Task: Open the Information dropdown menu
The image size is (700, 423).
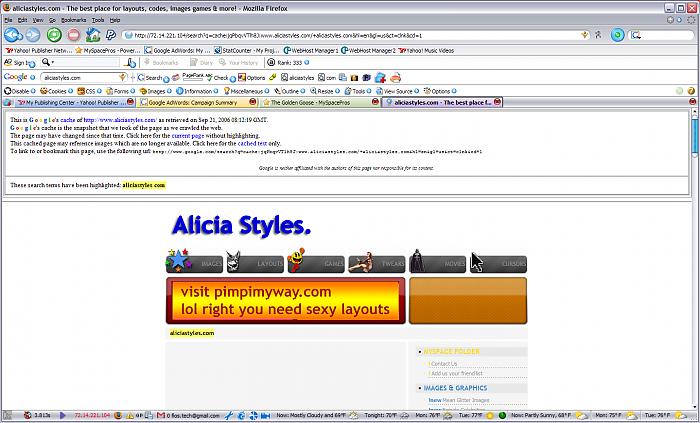Action: tap(197, 91)
